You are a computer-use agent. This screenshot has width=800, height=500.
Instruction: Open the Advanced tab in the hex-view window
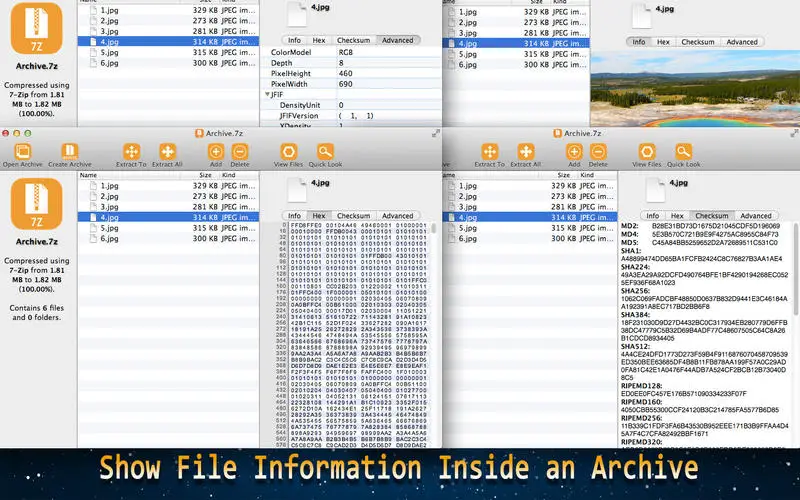pos(397,216)
